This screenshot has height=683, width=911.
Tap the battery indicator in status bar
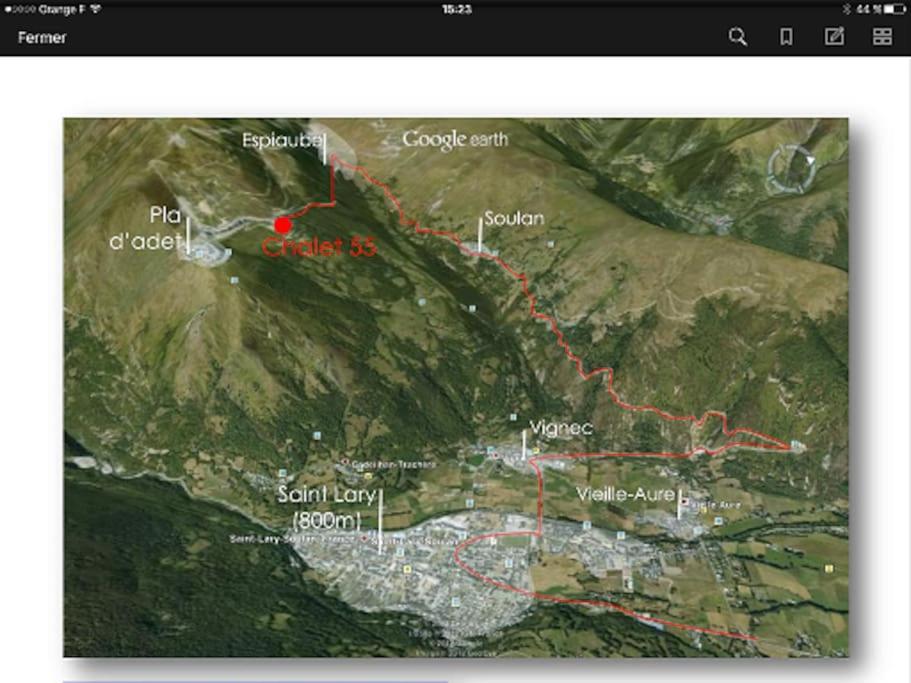point(895,9)
